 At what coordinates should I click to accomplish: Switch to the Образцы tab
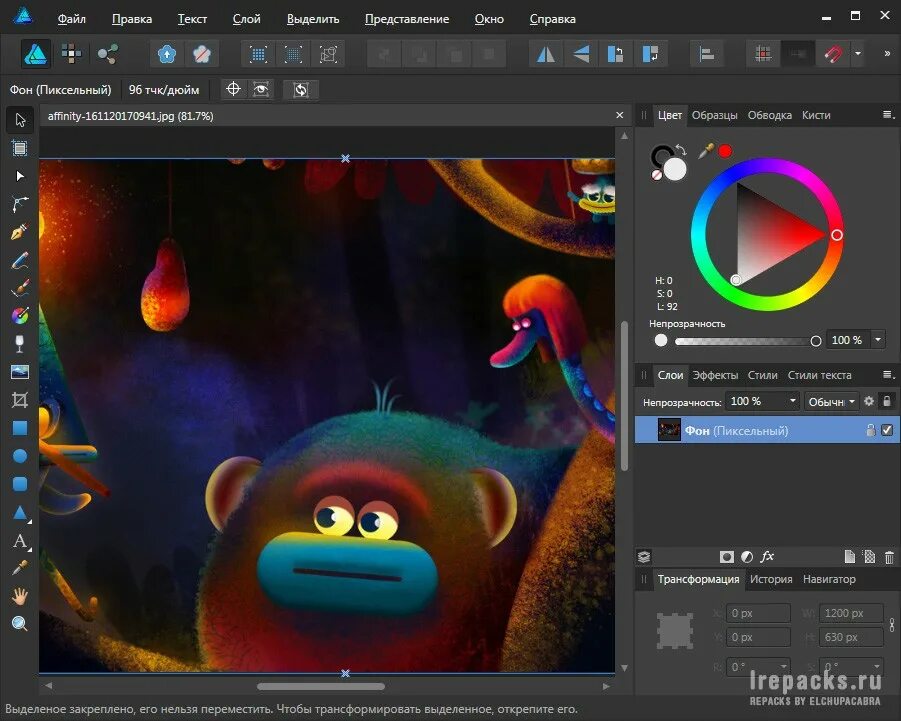coord(714,115)
